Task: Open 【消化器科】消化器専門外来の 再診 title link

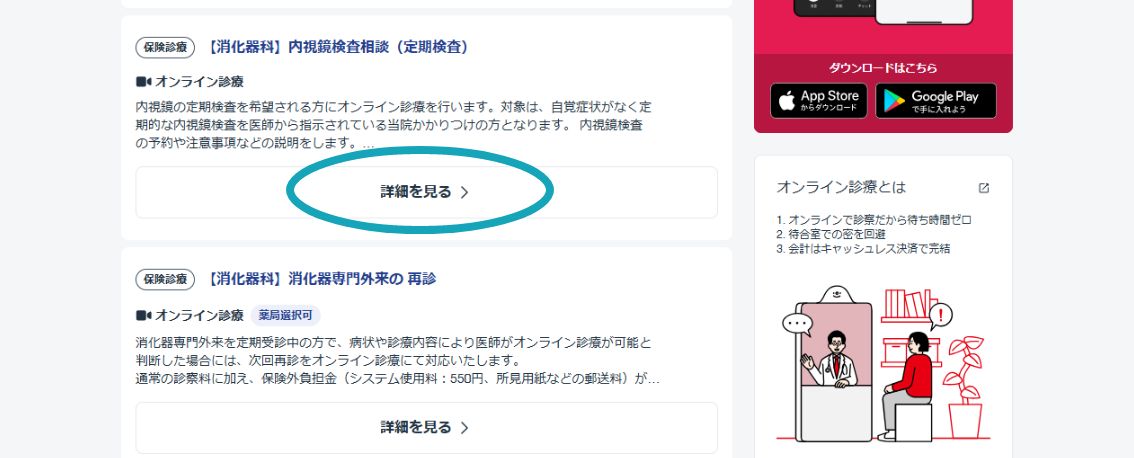Action: (320, 279)
